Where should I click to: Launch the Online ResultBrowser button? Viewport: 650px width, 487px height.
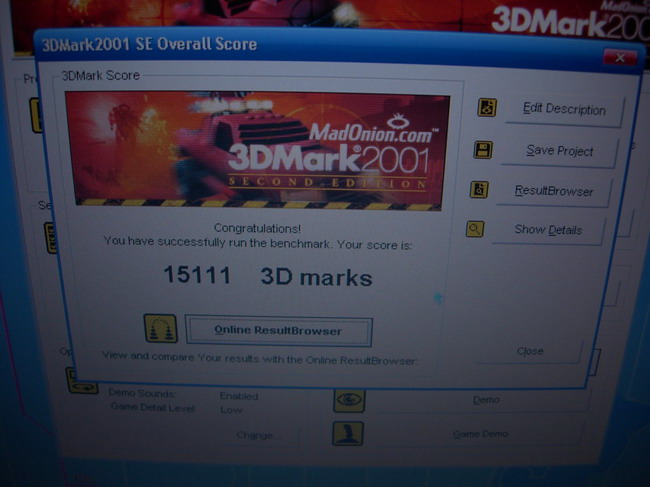(x=278, y=331)
